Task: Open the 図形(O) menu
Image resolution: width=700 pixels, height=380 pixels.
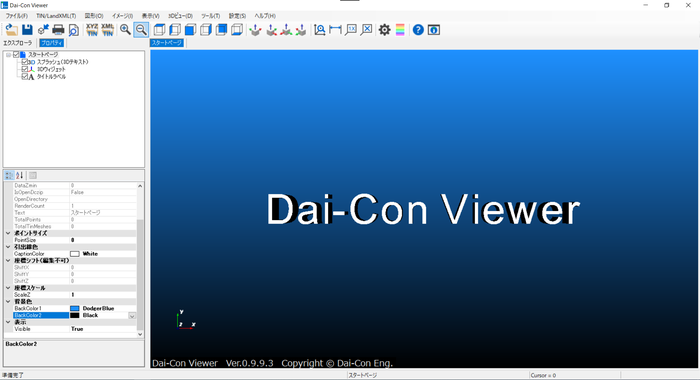Action: click(x=94, y=16)
